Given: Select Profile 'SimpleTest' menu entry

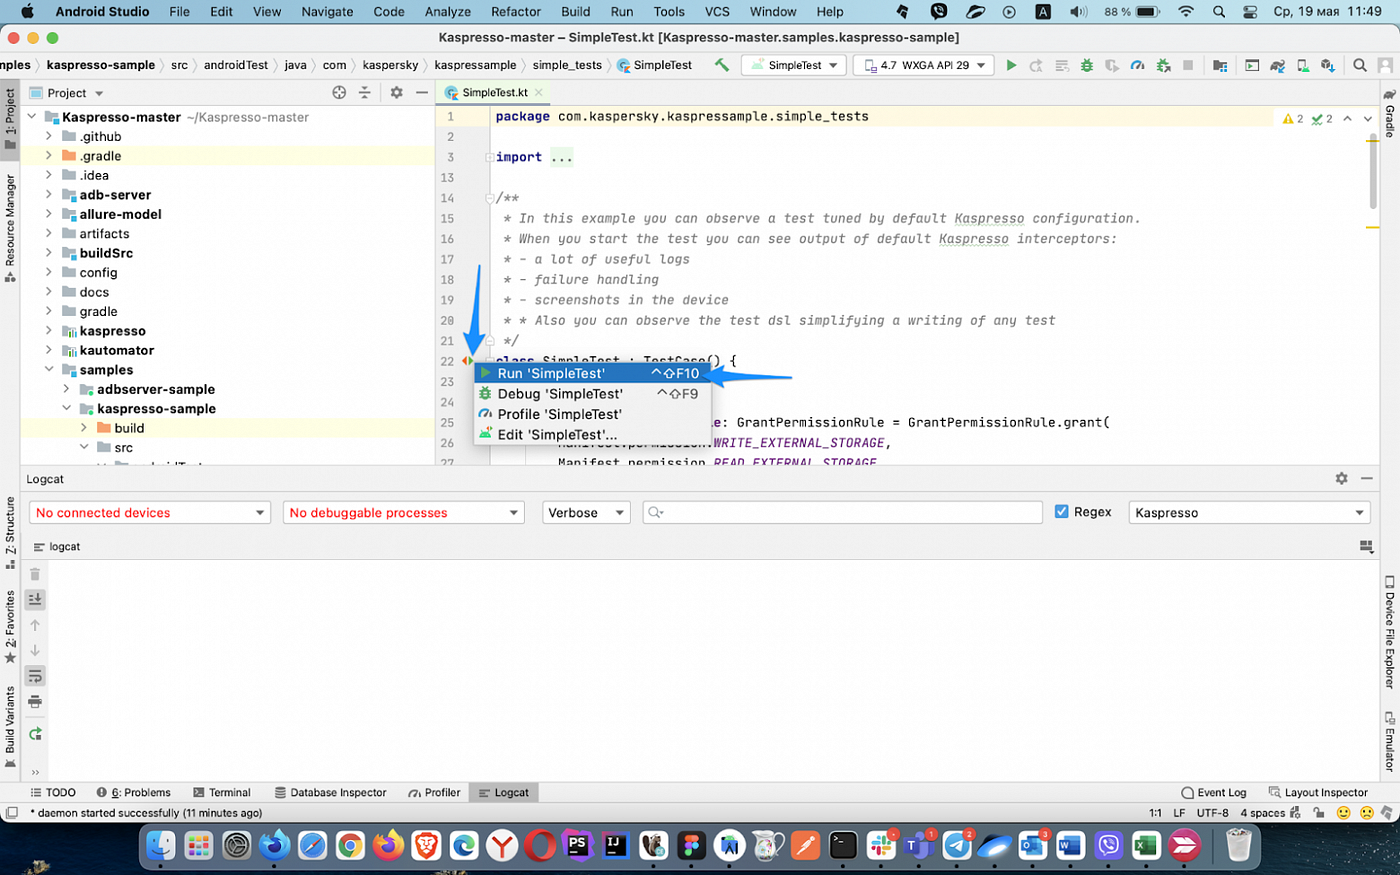Looking at the screenshot, I should 591,414.
